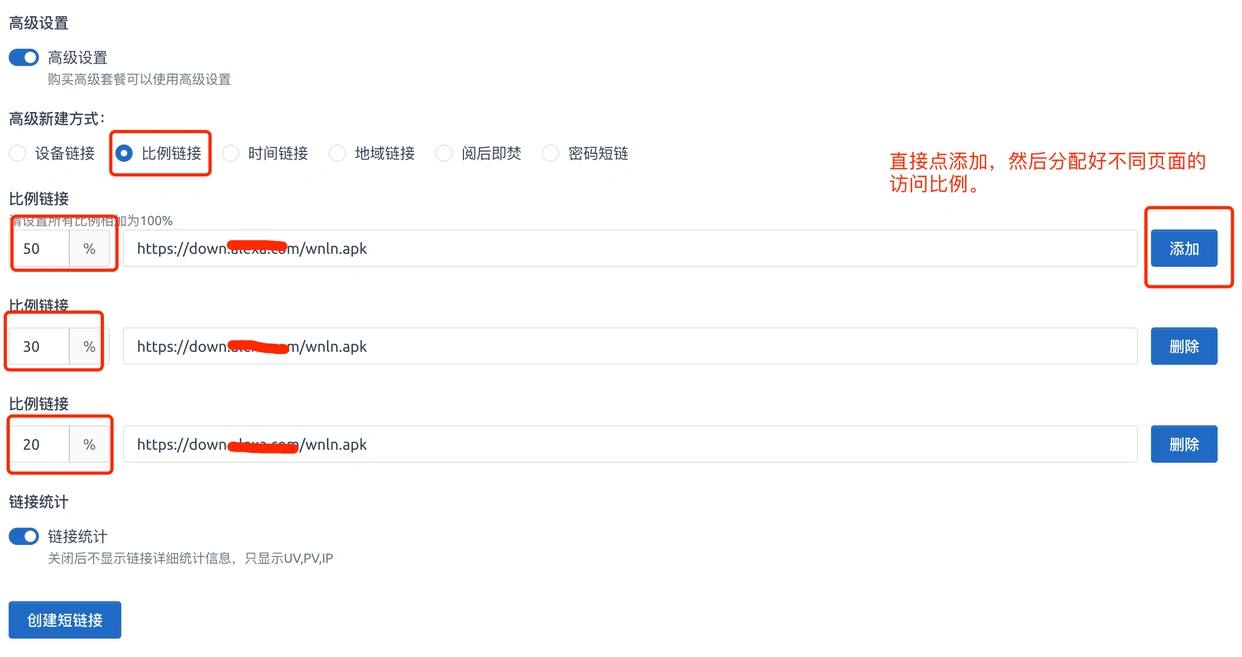Choose the 时间链接 creation method
The width and height of the screenshot is (1242, 657).
click(231, 153)
